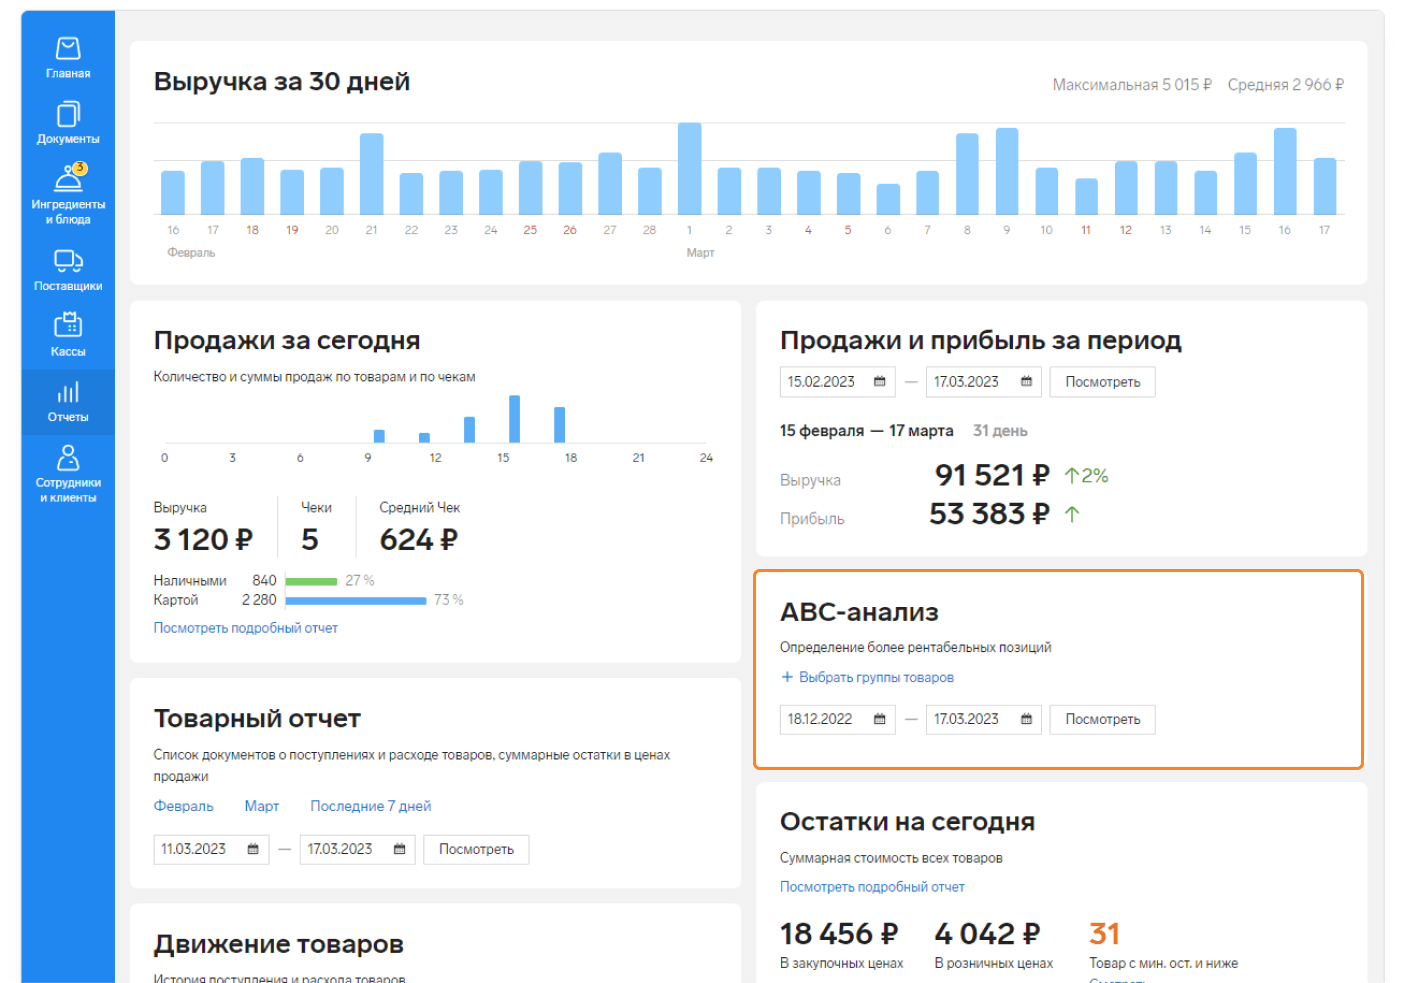The width and height of the screenshot is (1418, 983).
Task: Select Февраль quick period link
Action: point(183,806)
